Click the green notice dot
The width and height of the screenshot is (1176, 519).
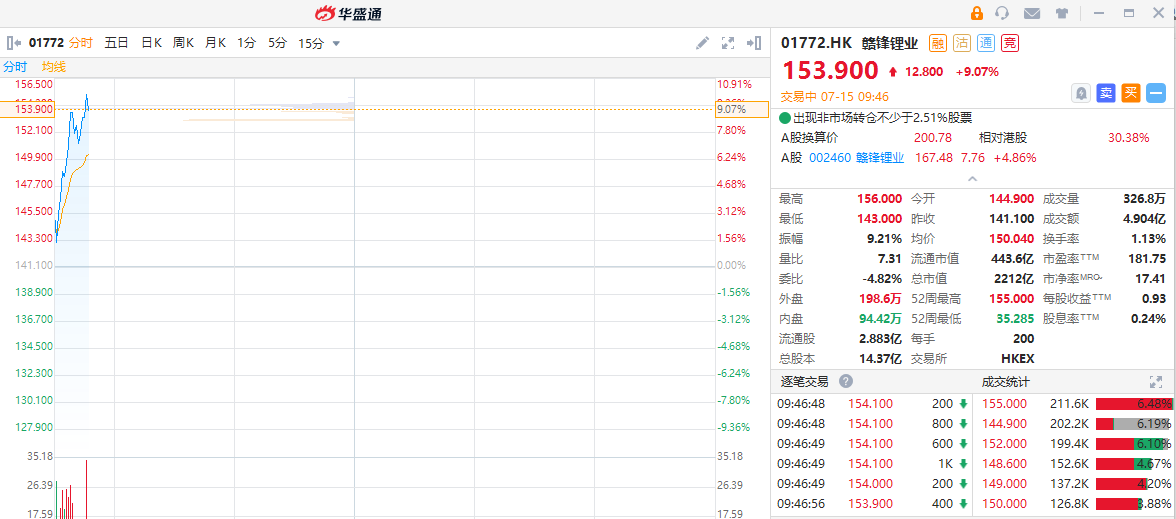[784, 118]
